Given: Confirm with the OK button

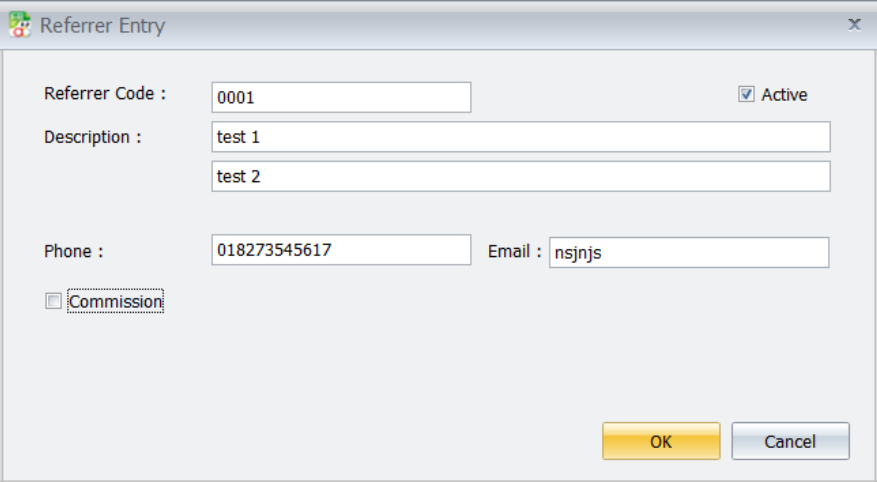Looking at the screenshot, I should click(x=661, y=441).
